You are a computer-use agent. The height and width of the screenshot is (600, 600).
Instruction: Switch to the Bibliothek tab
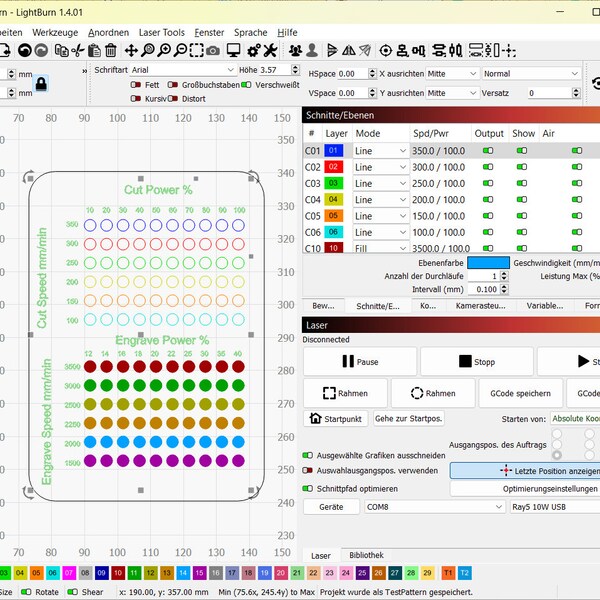(366, 555)
